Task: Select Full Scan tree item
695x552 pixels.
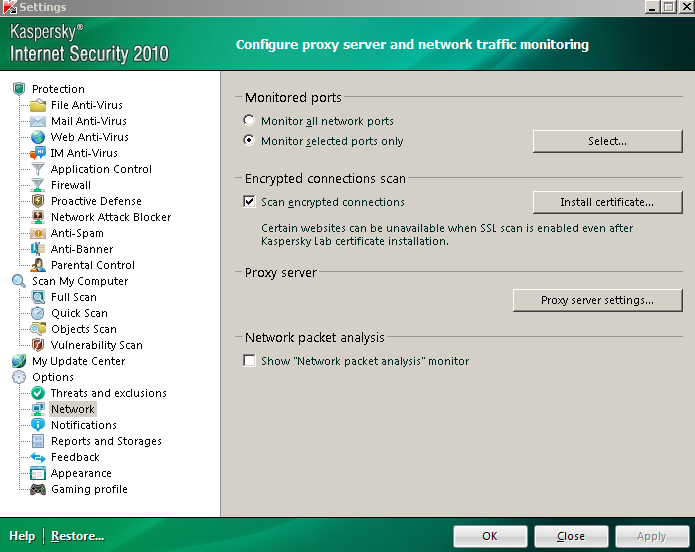Action: [x=74, y=298]
